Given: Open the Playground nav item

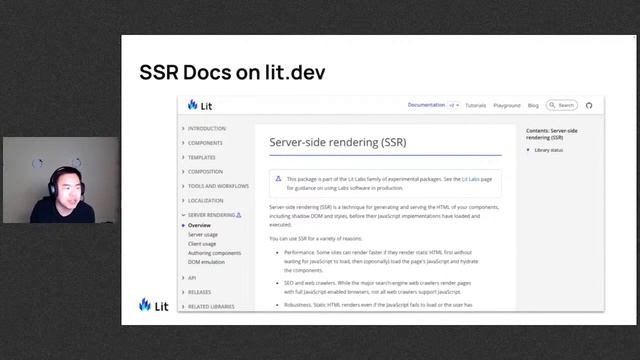Looking at the screenshot, I should [x=507, y=105].
